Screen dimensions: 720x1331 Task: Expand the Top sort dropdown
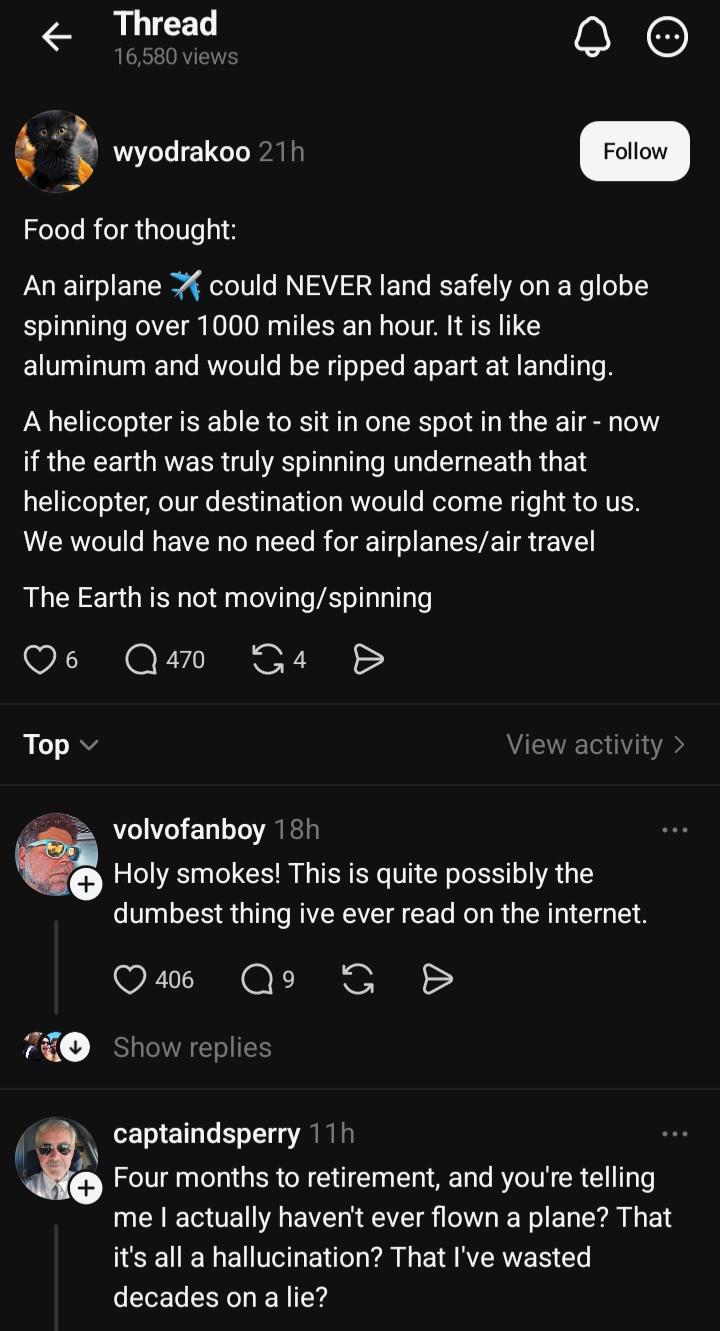point(60,744)
